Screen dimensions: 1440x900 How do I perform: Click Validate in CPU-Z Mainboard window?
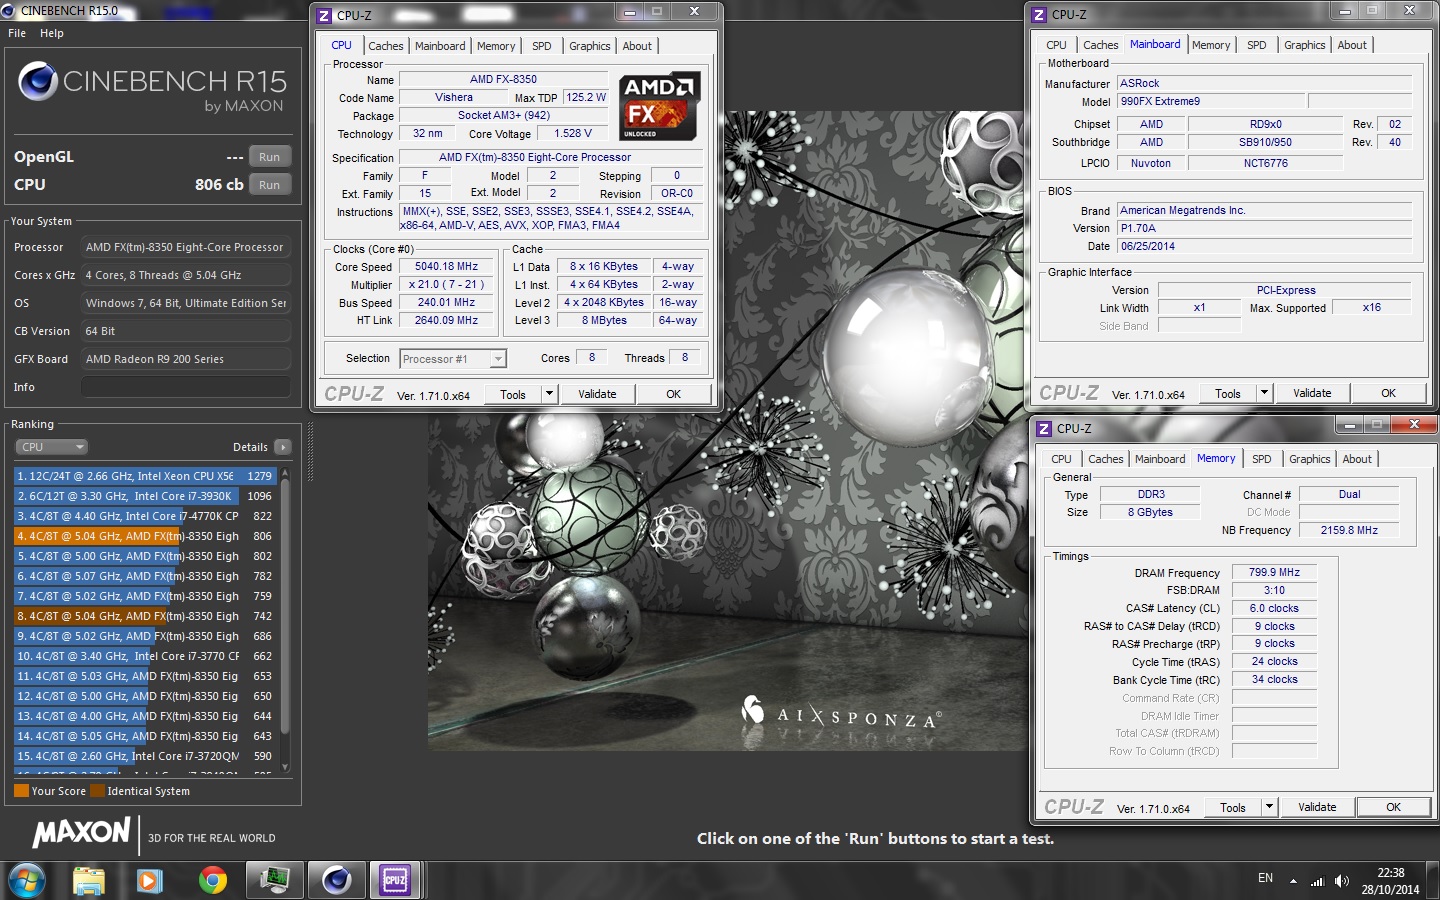pos(1312,393)
